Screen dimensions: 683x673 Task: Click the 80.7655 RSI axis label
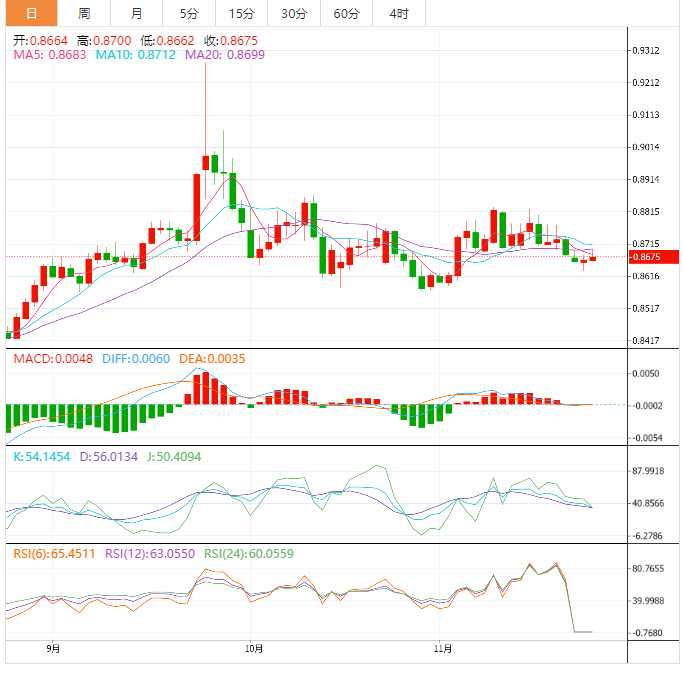[x=648, y=569]
